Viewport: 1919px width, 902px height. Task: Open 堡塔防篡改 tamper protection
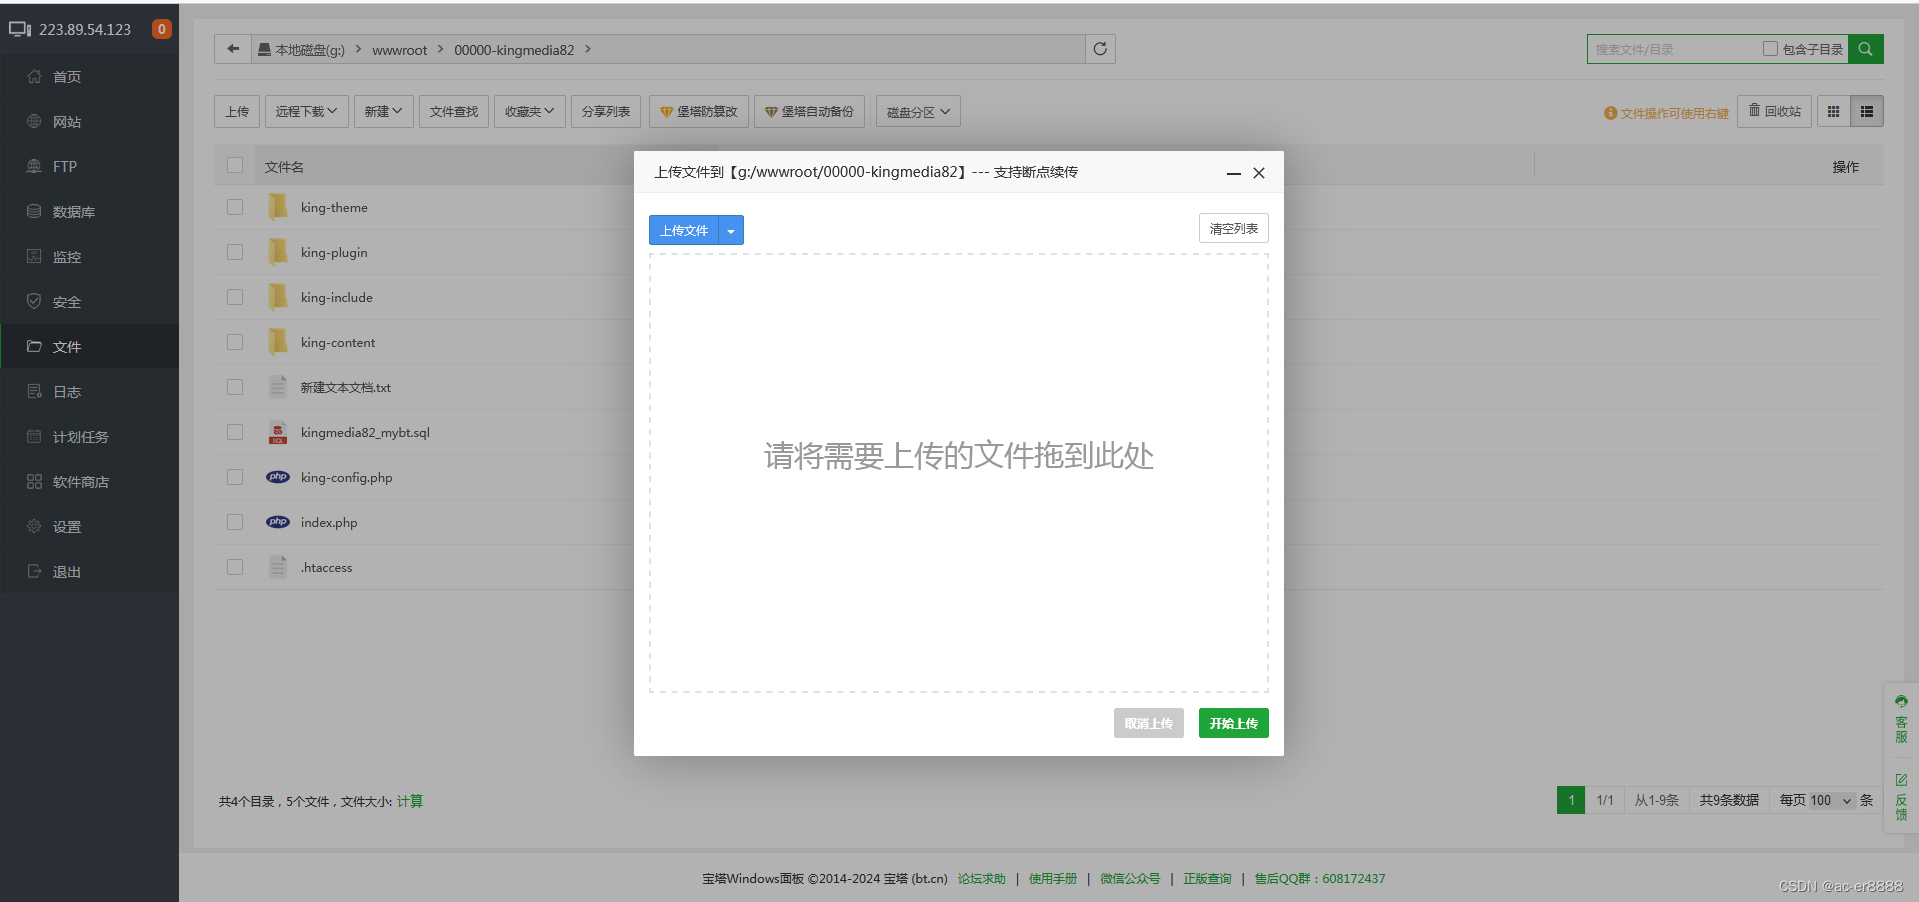[699, 112]
